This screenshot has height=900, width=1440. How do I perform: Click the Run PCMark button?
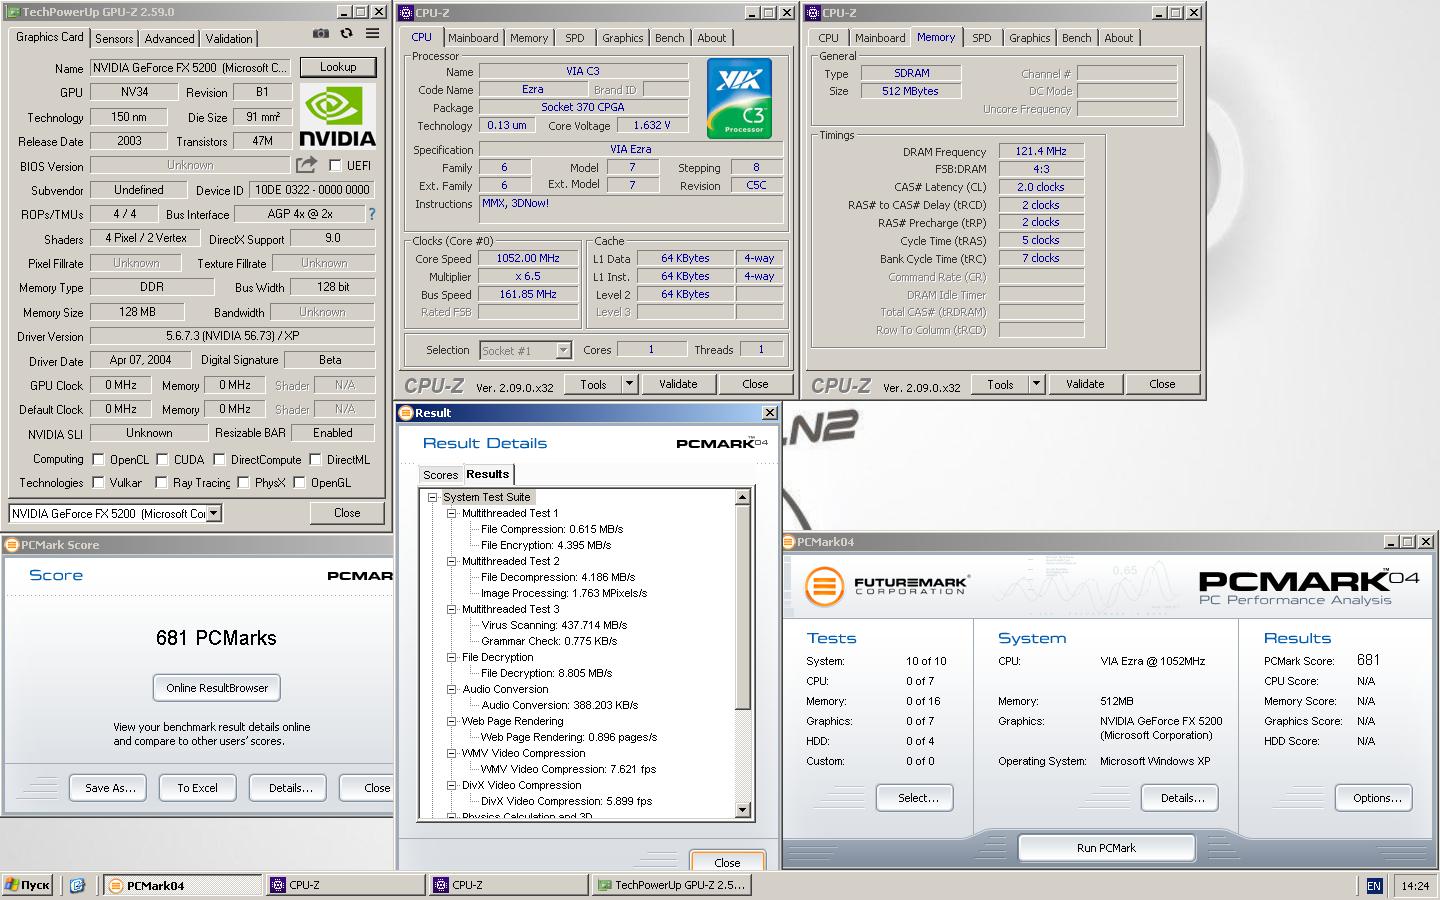point(1106,848)
